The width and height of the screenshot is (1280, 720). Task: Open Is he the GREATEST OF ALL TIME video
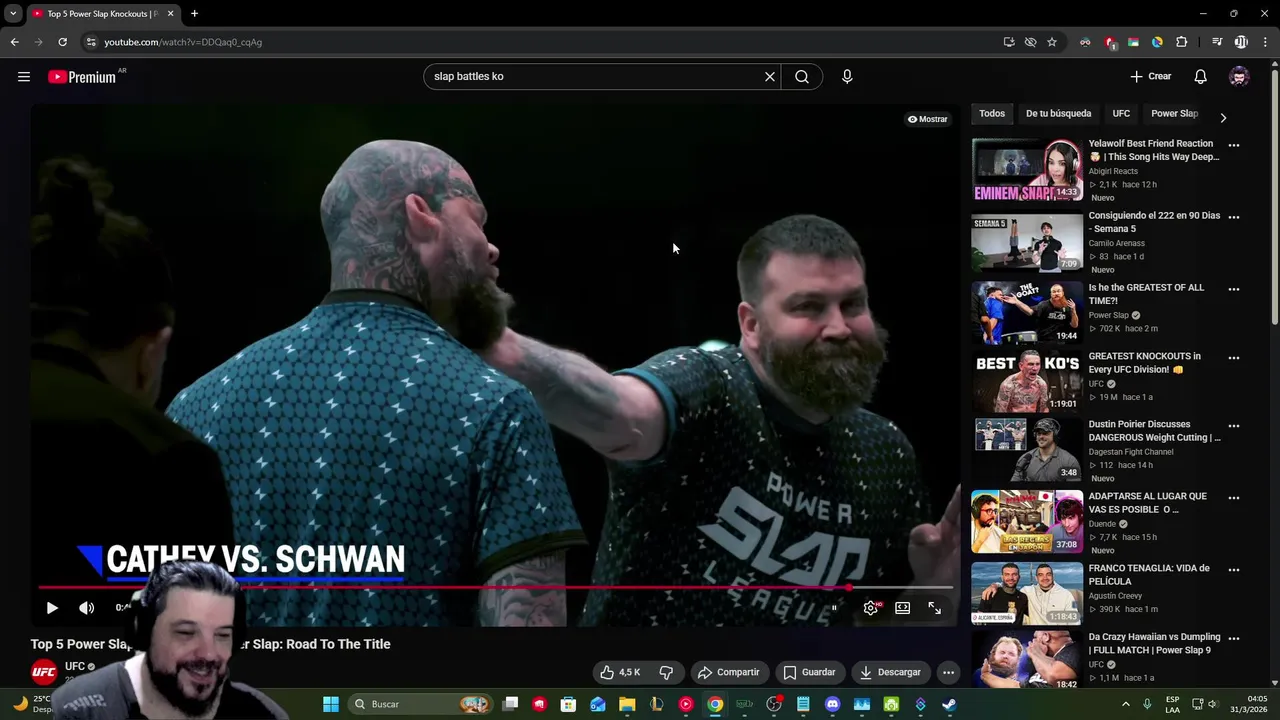pos(1027,314)
